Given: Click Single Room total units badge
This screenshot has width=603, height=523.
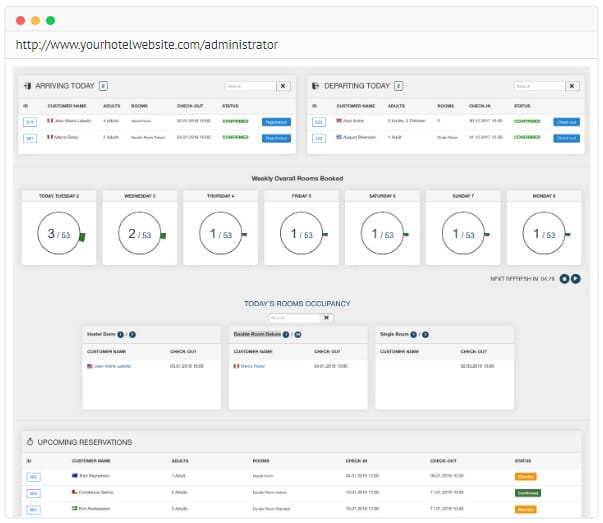Looking at the screenshot, I should [x=425, y=335].
